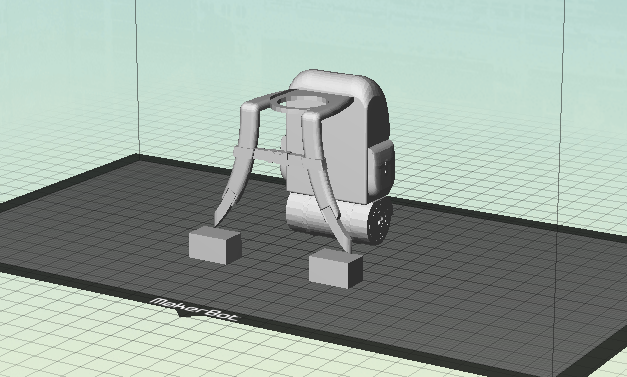The height and width of the screenshot is (377, 627).
Task: Select the left support block
Action: tap(215, 245)
